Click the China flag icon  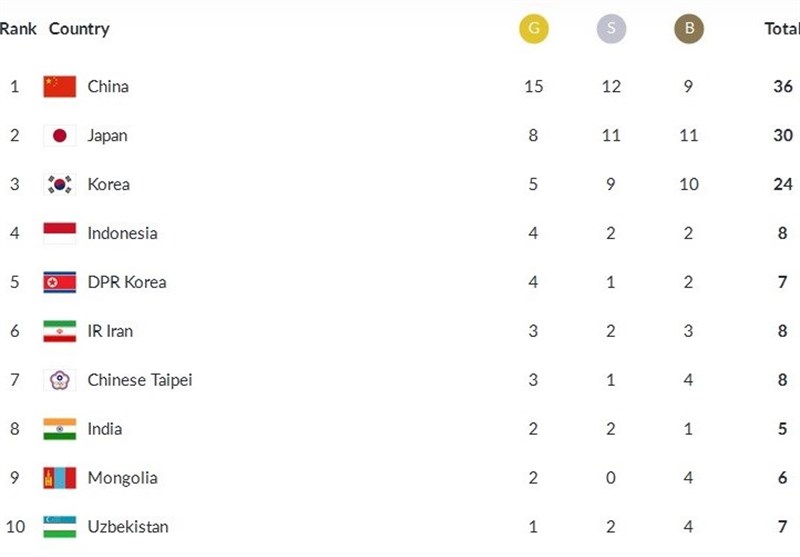tap(60, 86)
